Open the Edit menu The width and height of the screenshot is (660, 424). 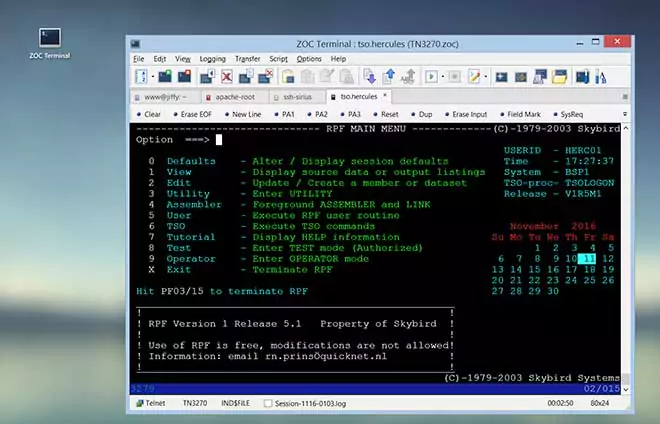coord(160,59)
